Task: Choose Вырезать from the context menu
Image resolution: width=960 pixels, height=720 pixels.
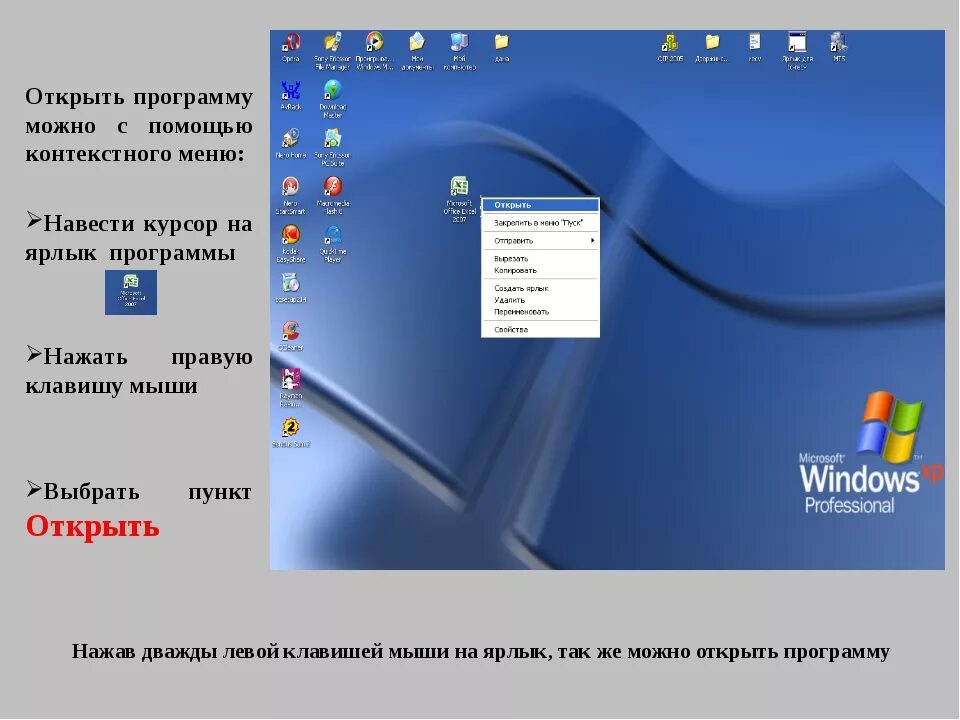Action: point(540,258)
